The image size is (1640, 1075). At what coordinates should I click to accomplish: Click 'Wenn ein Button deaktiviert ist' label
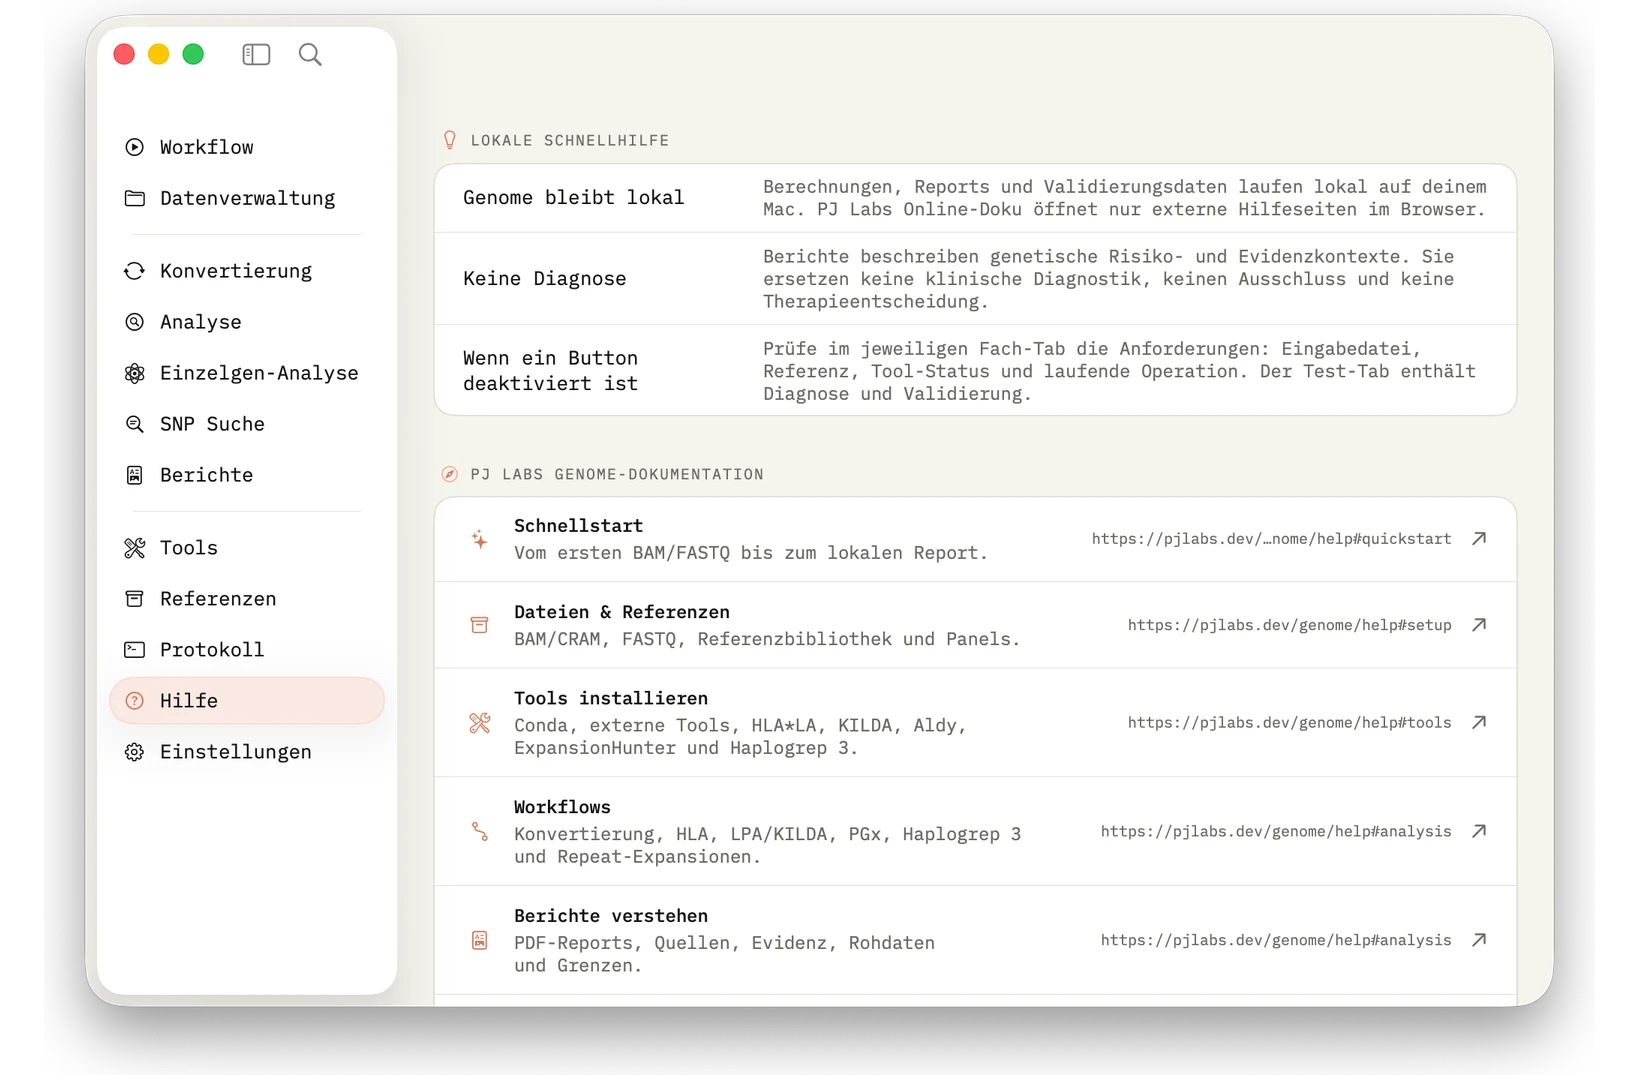coord(550,371)
